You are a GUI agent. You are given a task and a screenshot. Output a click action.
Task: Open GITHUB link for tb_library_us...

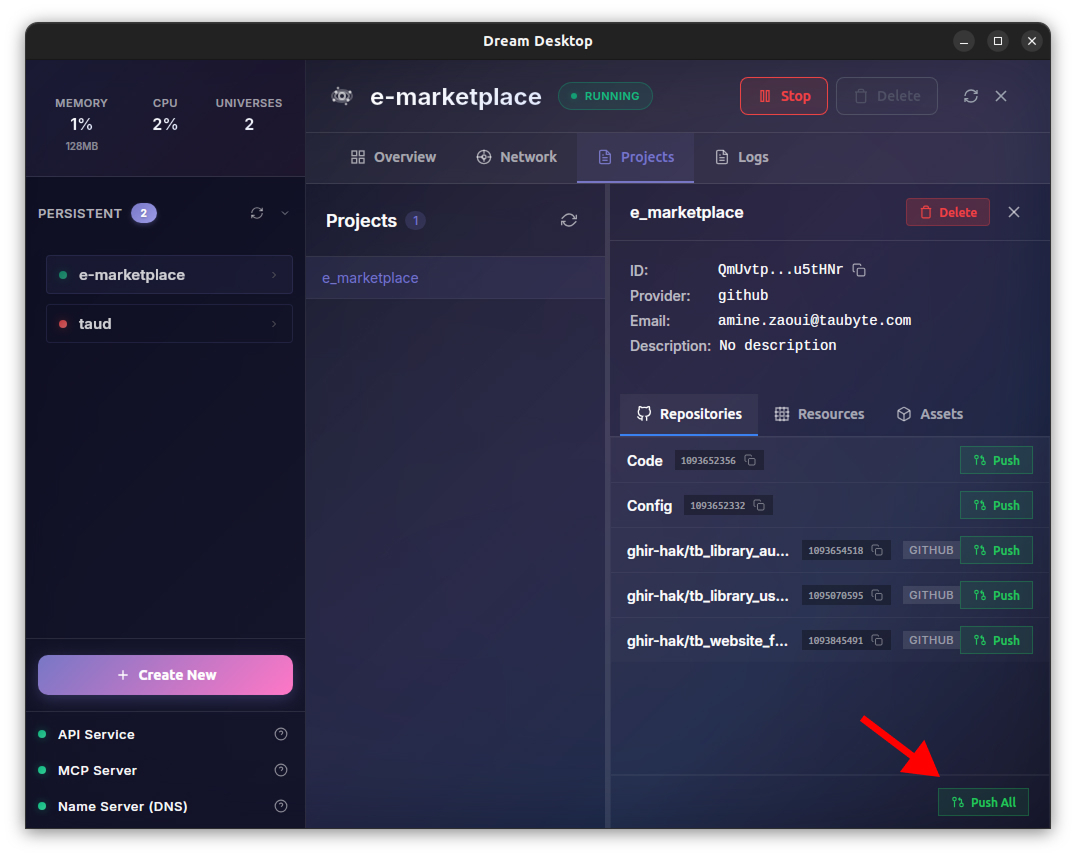pos(931,595)
